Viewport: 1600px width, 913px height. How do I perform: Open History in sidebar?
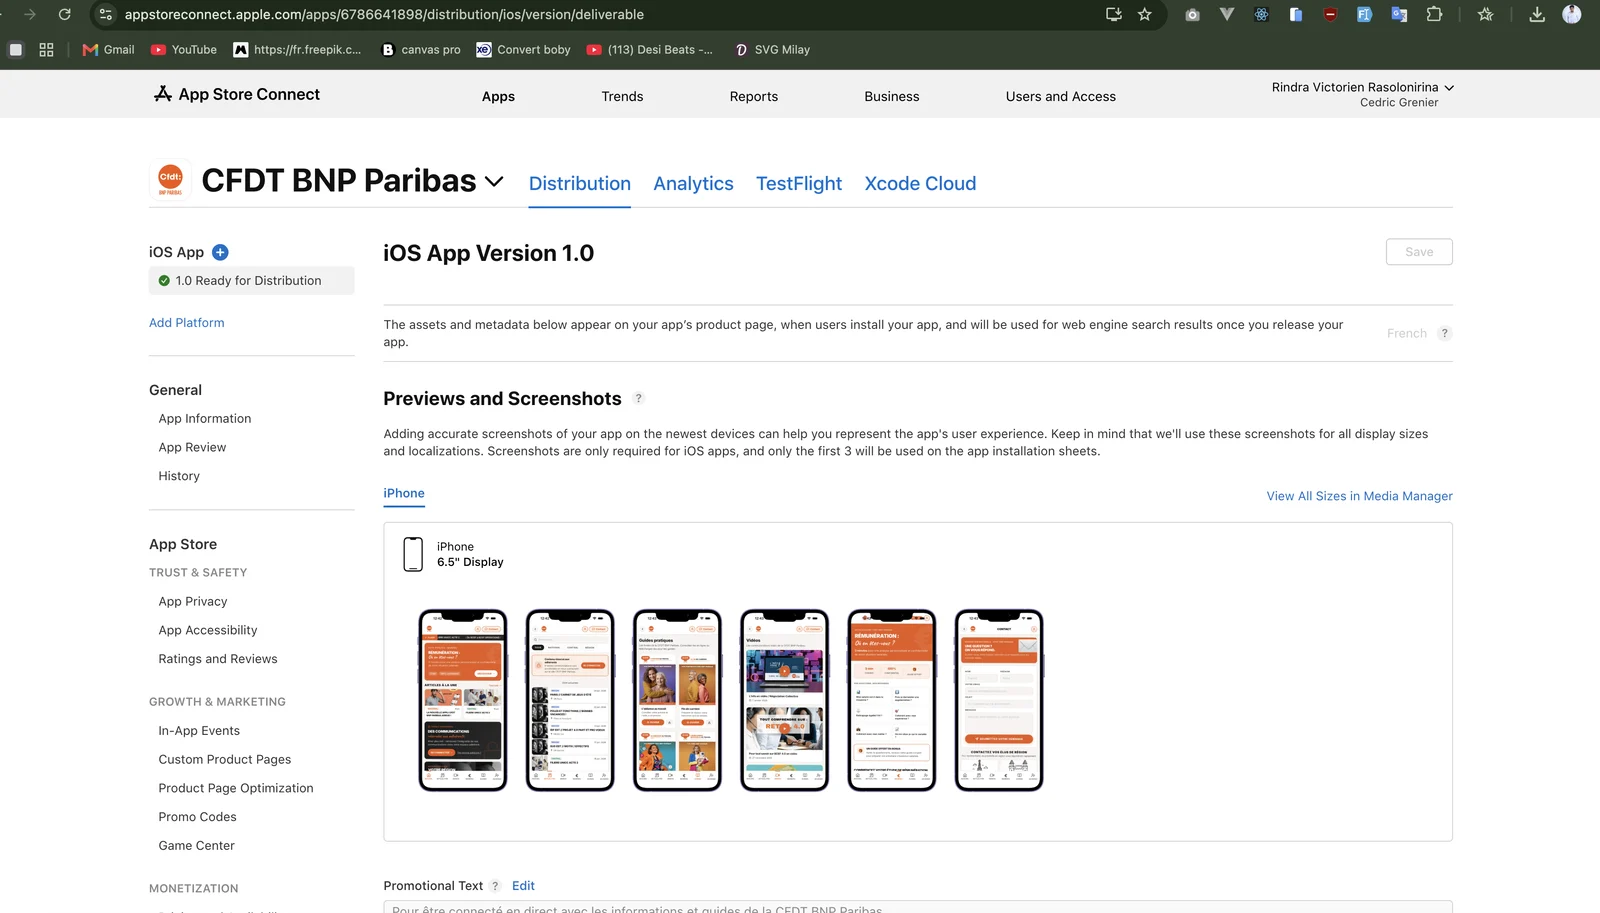tap(179, 476)
